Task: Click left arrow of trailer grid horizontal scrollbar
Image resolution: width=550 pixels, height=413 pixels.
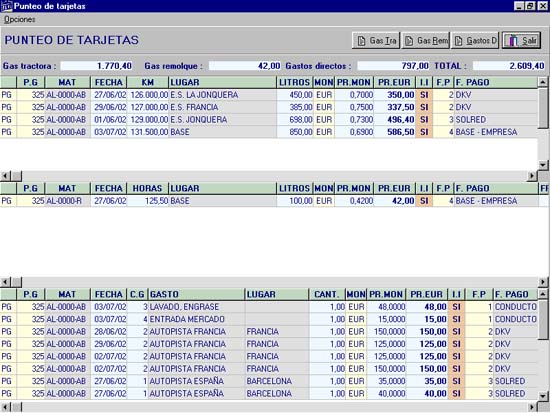Action: coord(5,282)
